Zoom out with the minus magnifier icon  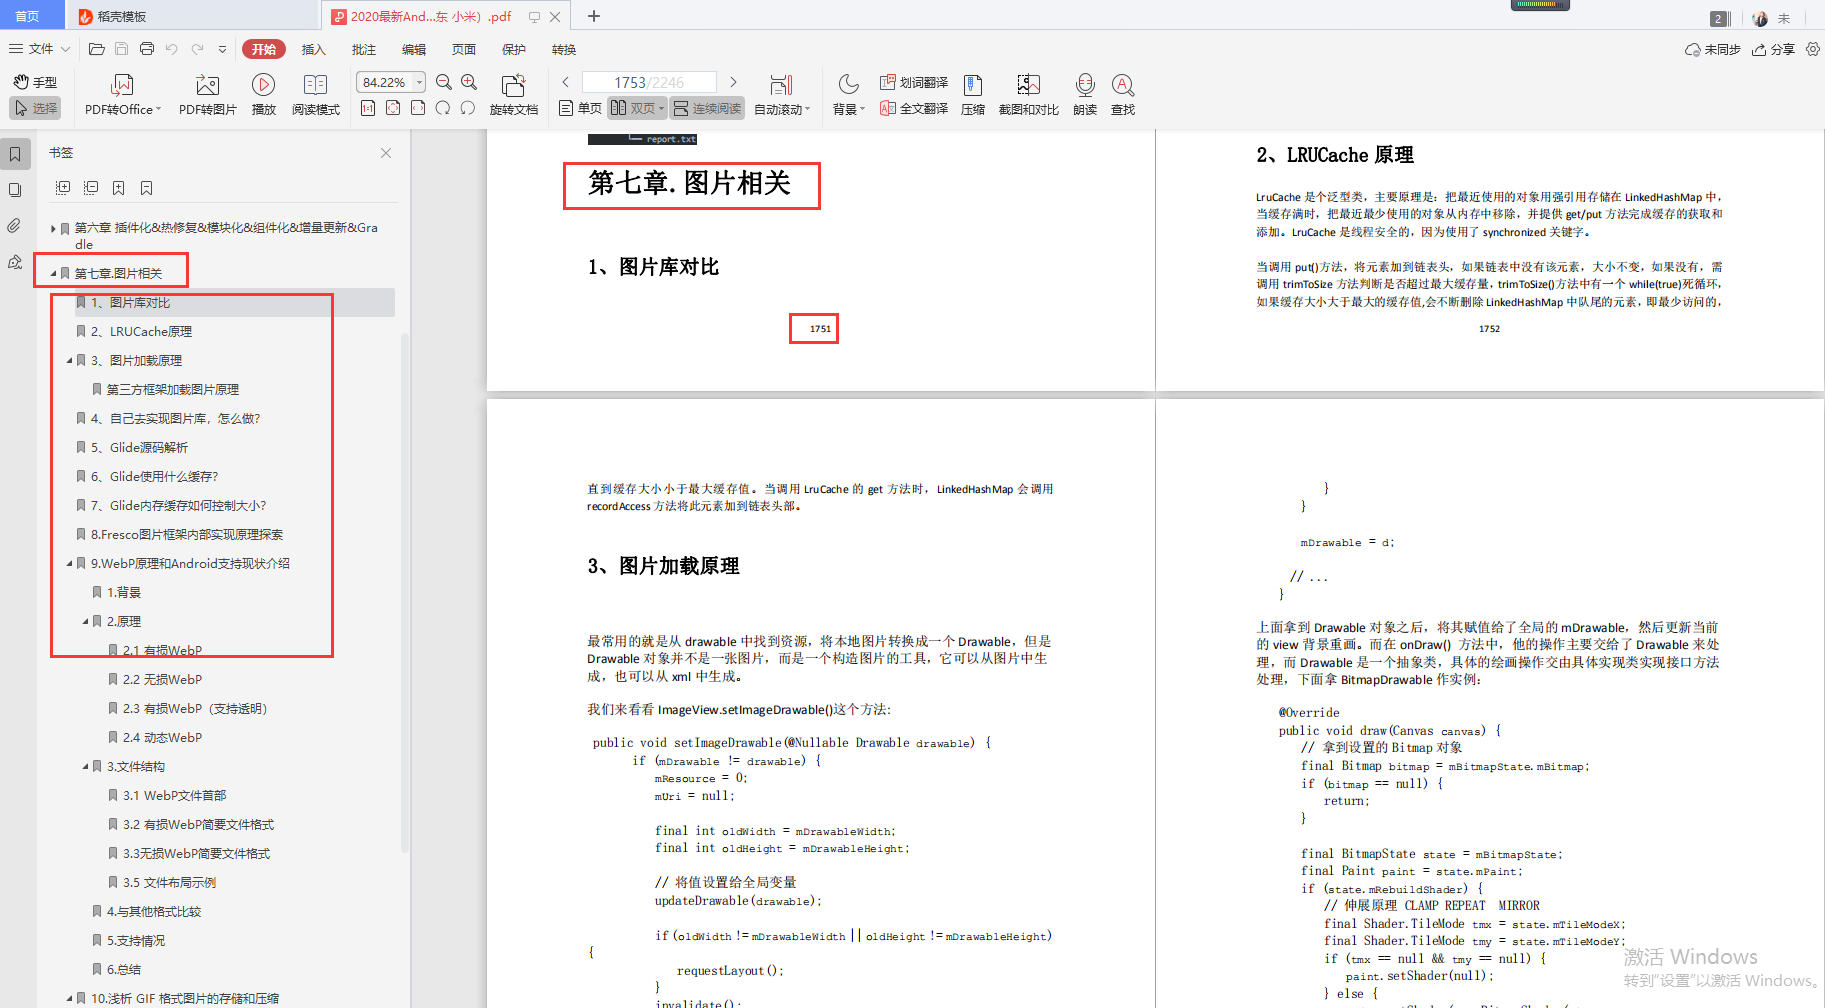pos(444,82)
